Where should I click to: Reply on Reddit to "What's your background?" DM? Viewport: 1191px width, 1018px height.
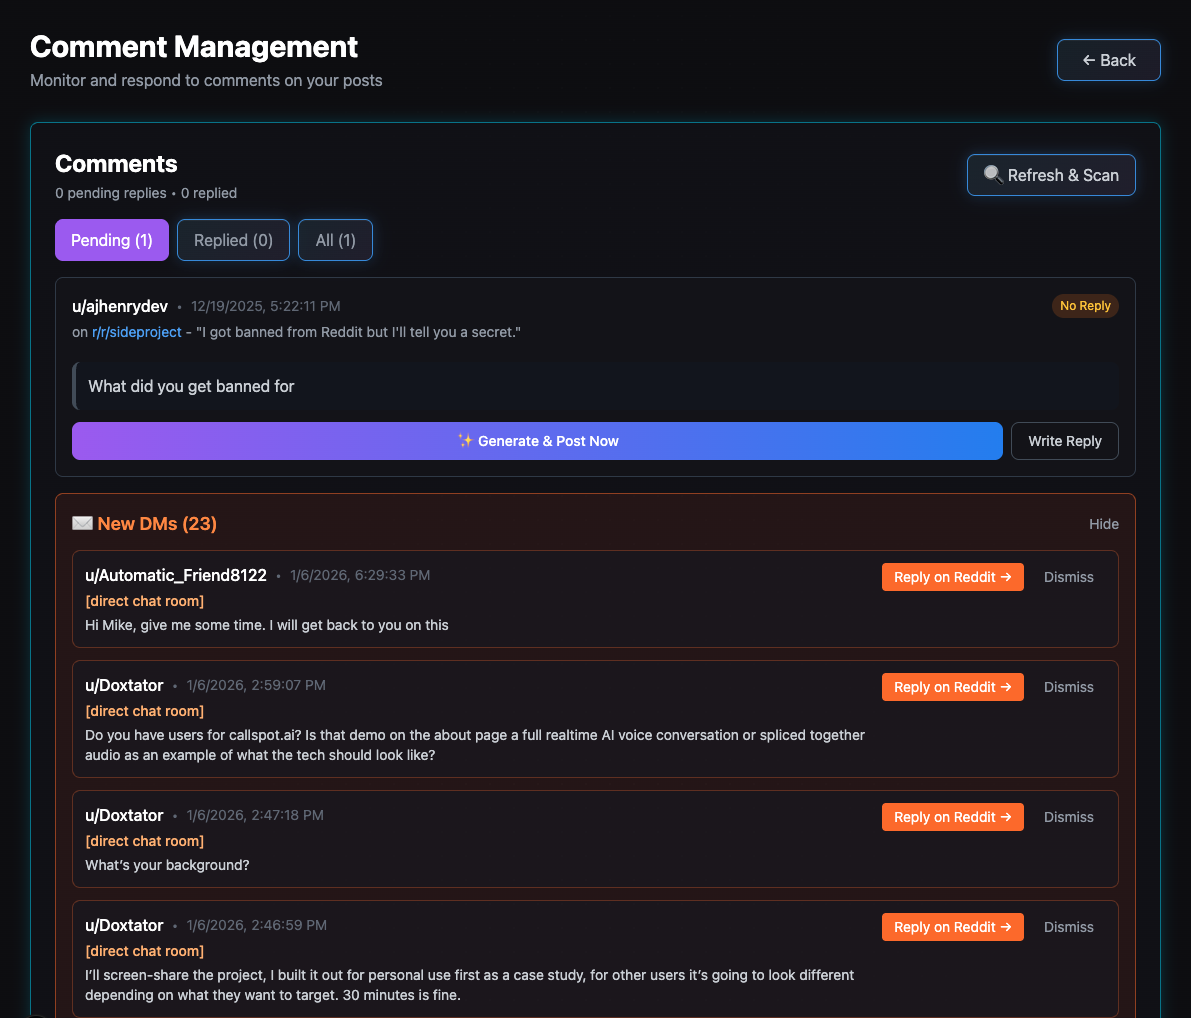[x=952, y=817]
